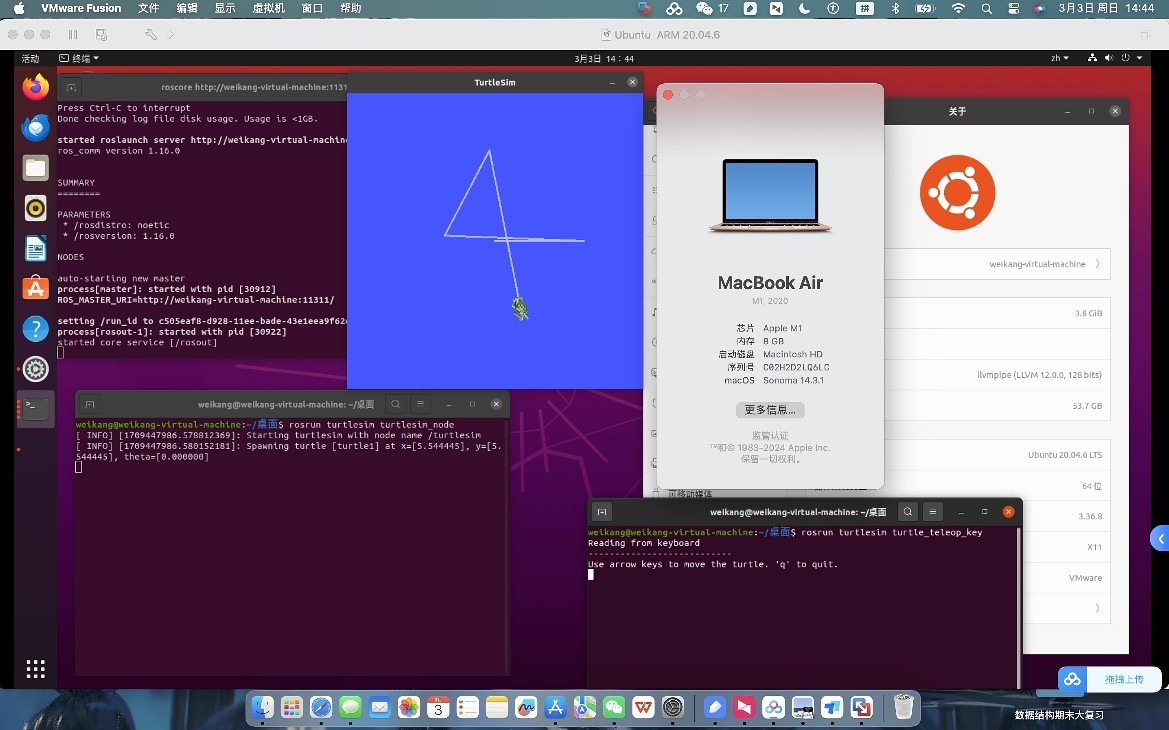The image size is (1169, 730).
Task: Open the 虚拟机 menu in menu bar
Action: point(268,8)
